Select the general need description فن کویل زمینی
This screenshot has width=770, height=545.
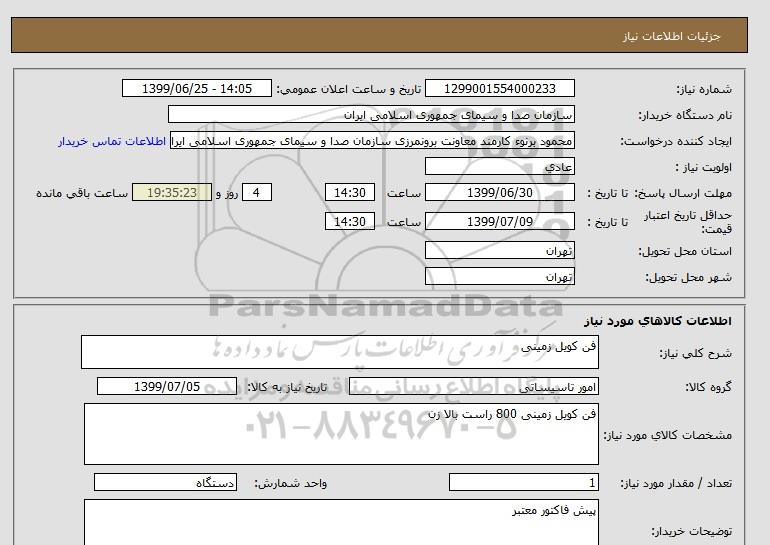click(x=340, y=353)
